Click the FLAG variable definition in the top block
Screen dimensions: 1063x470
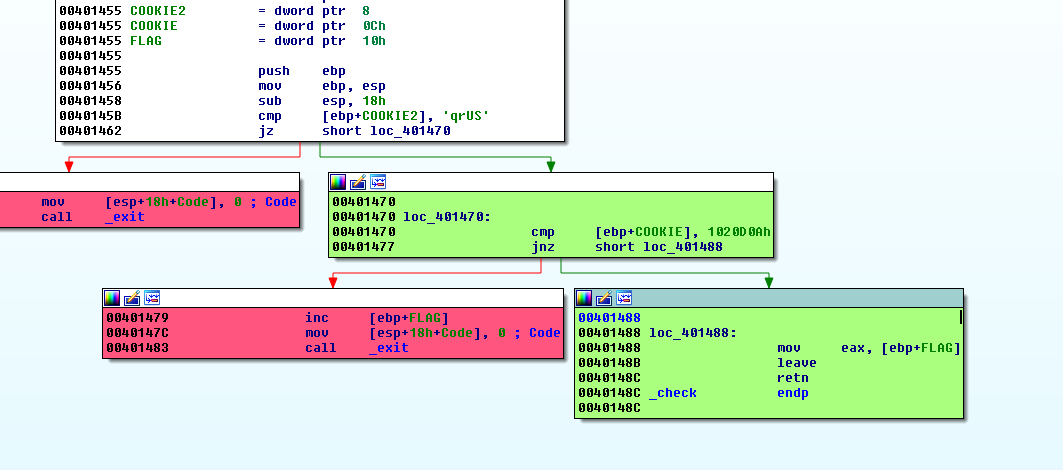(x=146, y=41)
